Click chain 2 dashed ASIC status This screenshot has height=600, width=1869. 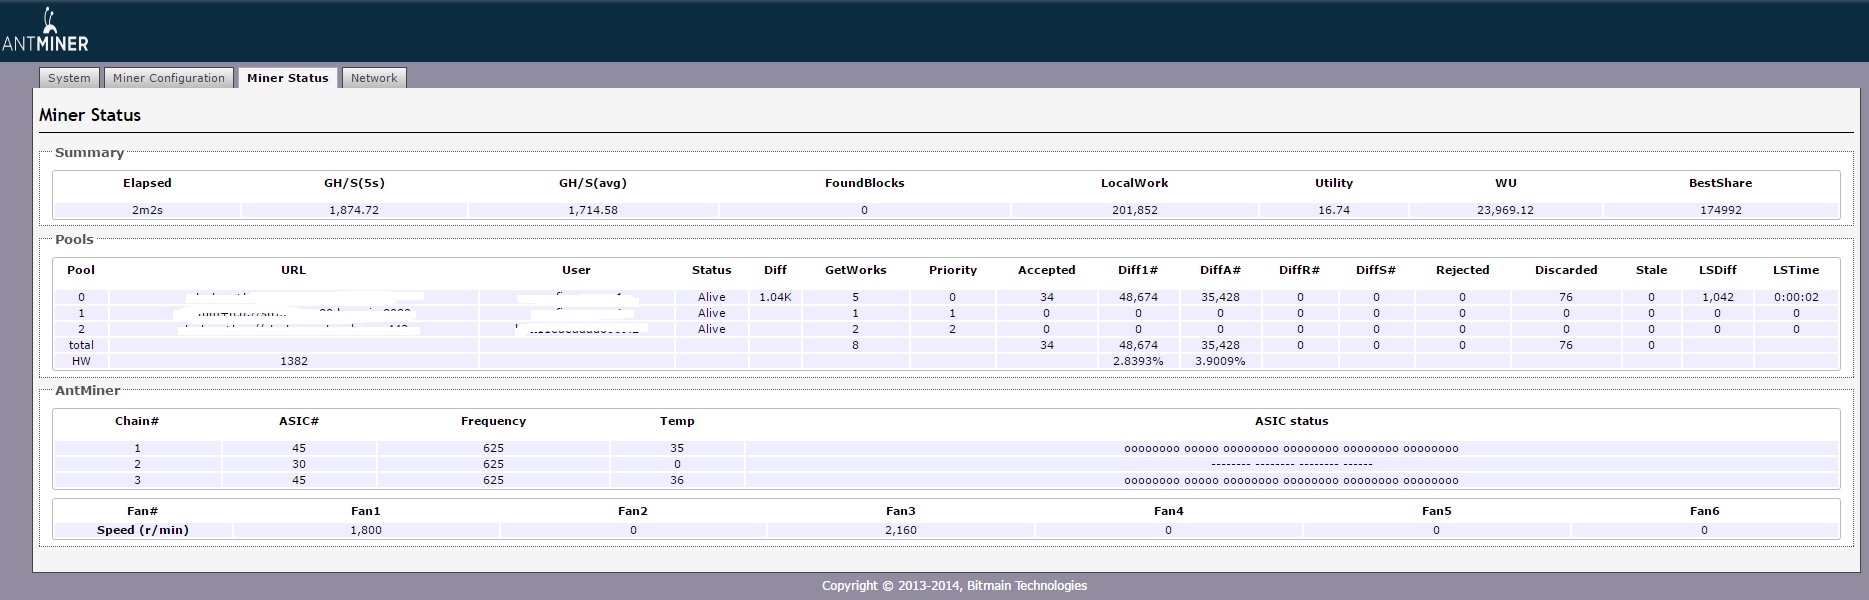click(x=1291, y=464)
